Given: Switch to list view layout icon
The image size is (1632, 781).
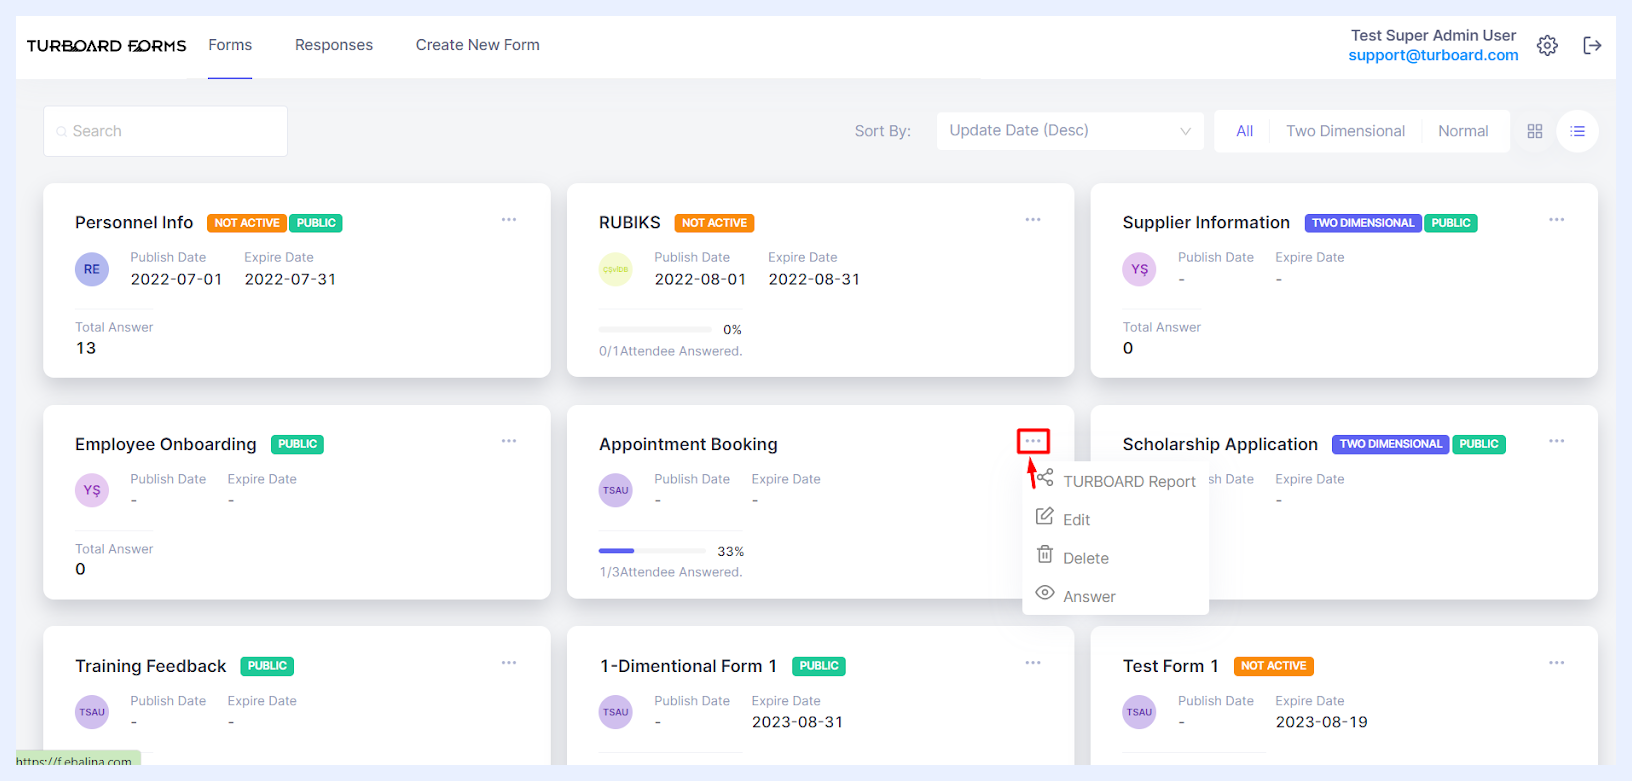Looking at the screenshot, I should 1577,131.
